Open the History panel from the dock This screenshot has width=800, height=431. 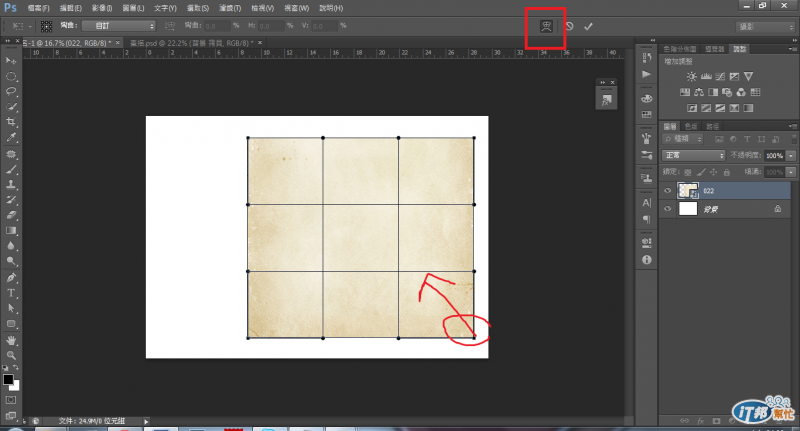tap(646, 57)
